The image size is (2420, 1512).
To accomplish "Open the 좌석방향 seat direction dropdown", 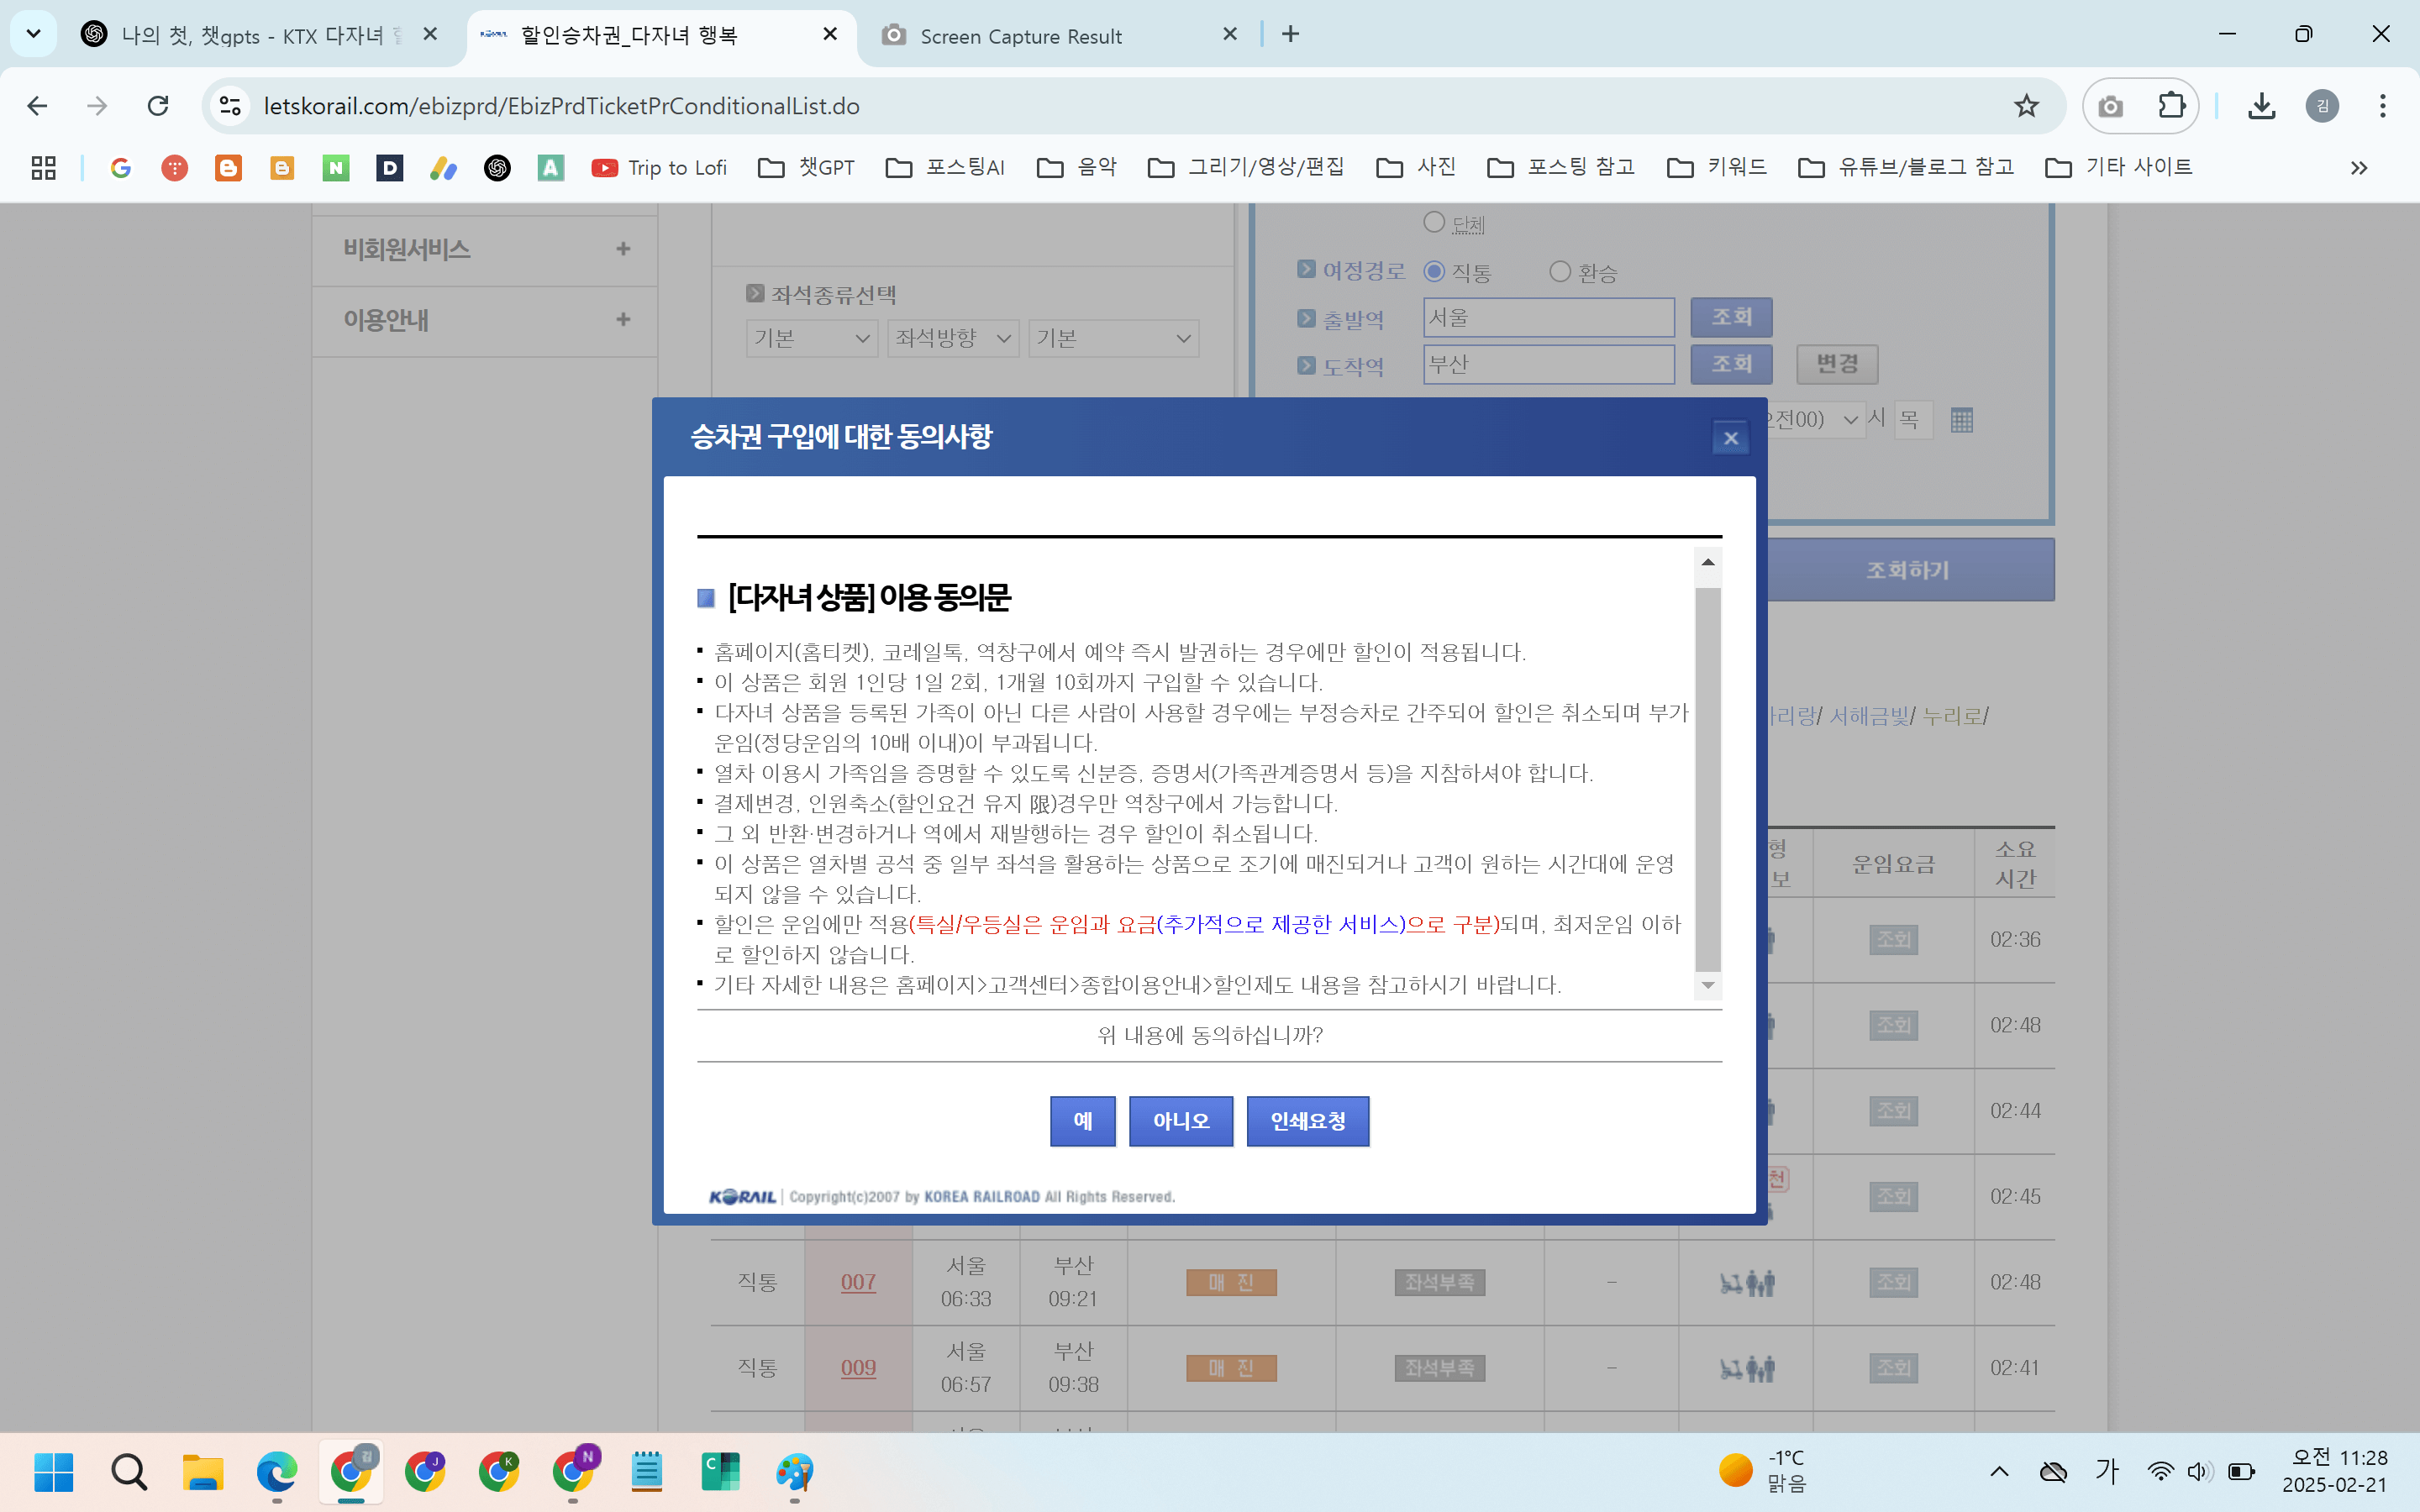I will point(952,339).
